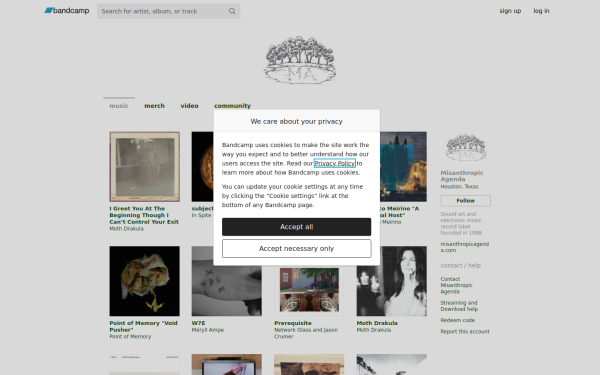Open the Moth Drakula album title link
This screenshot has height=375, width=600.
click(x=377, y=323)
